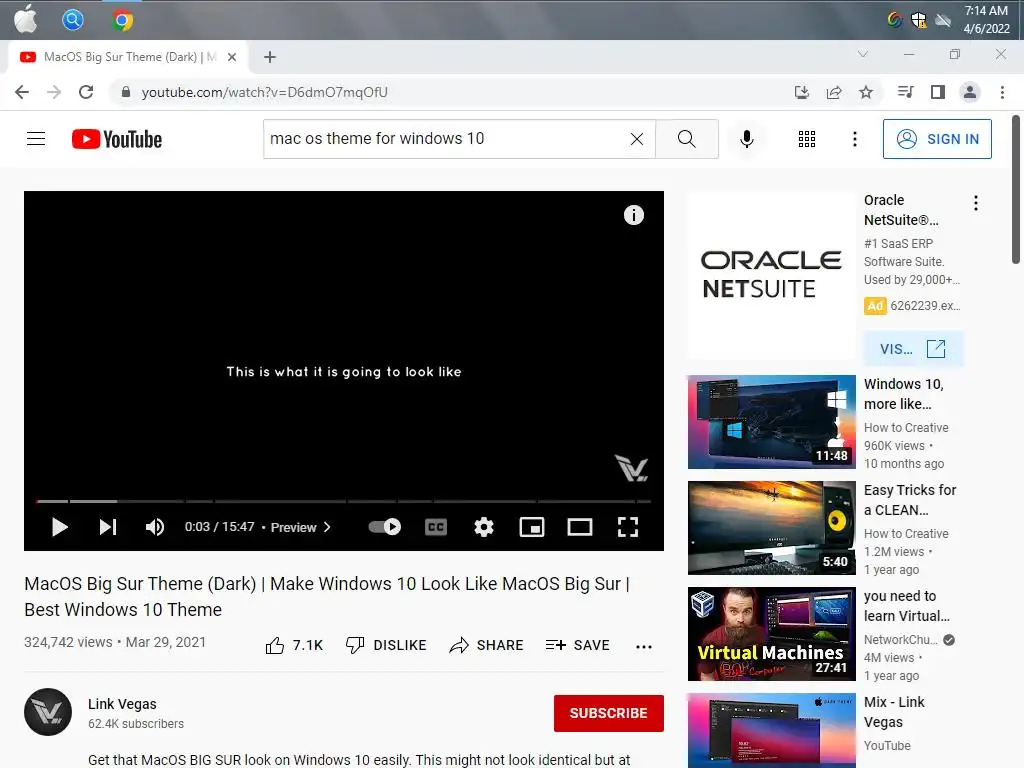Open the Virtual Machines 27:41 thumbnail
The image size is (1024, 768).
[771, 633]
